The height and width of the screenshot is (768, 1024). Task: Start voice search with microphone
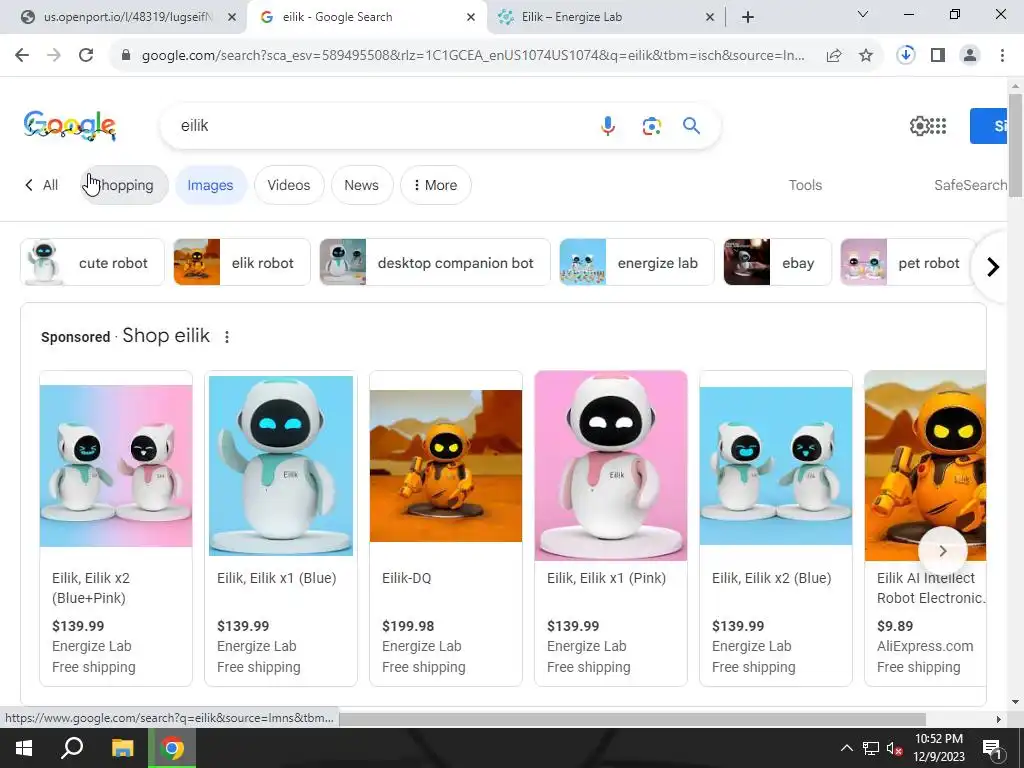[x=607, y=125]
